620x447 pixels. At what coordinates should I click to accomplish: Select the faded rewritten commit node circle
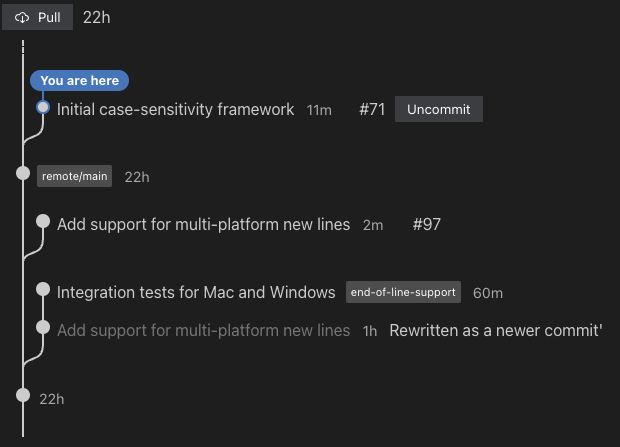43,328
